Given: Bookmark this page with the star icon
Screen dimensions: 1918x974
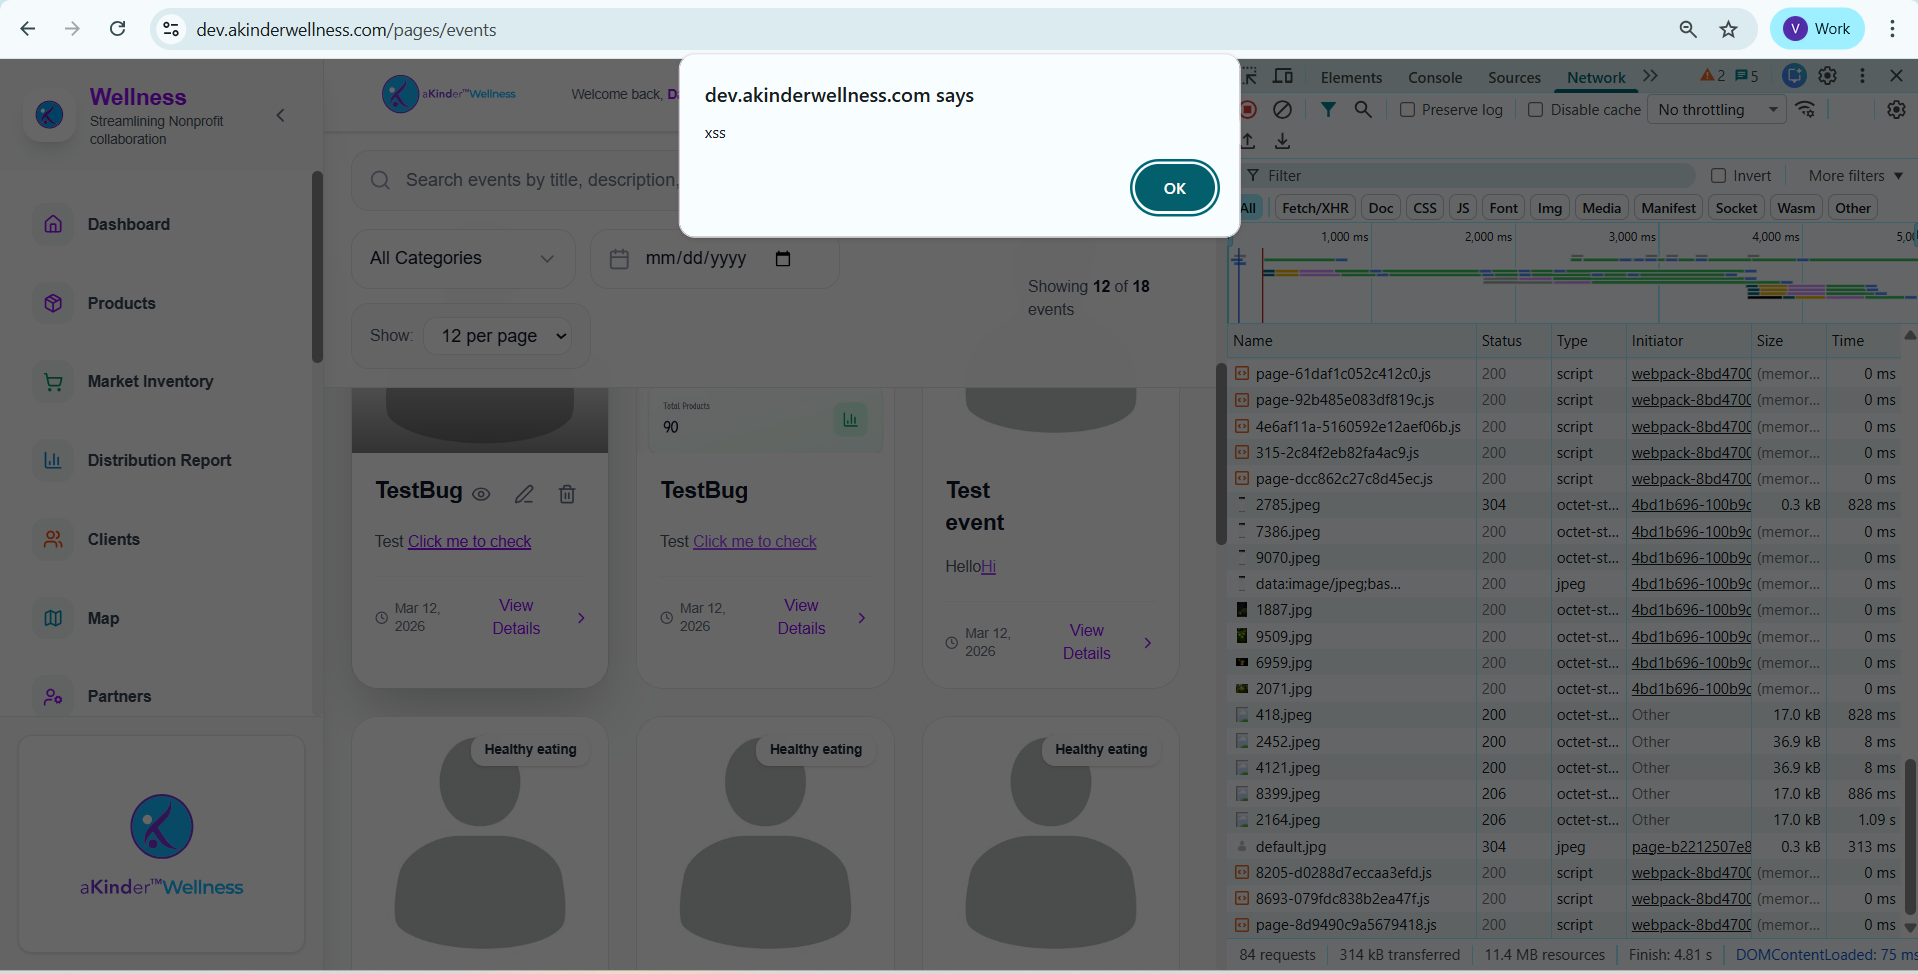Looking at the screenshot, I should tap(1728, 29).
